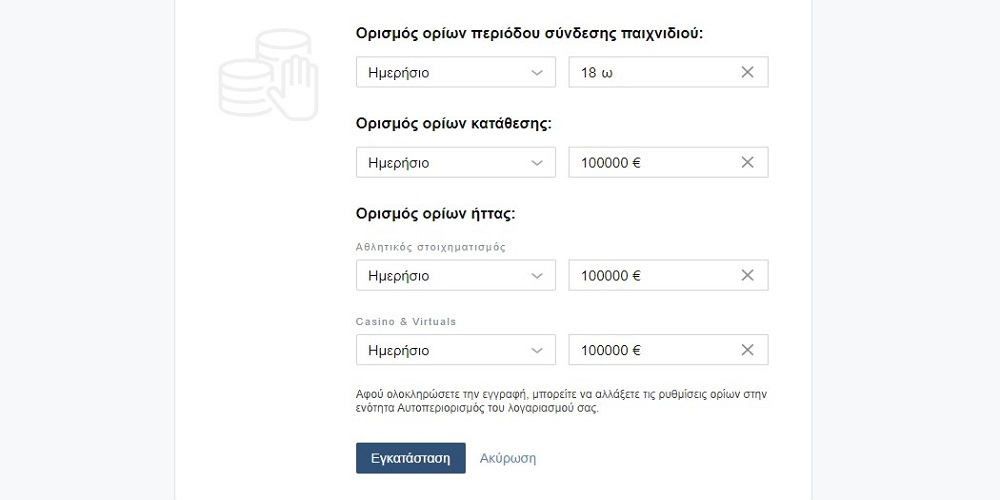This screenshot has height=500, width=1000.
Task: Click the heading Ορισμός ορίων ήττας
Action: 436,214
